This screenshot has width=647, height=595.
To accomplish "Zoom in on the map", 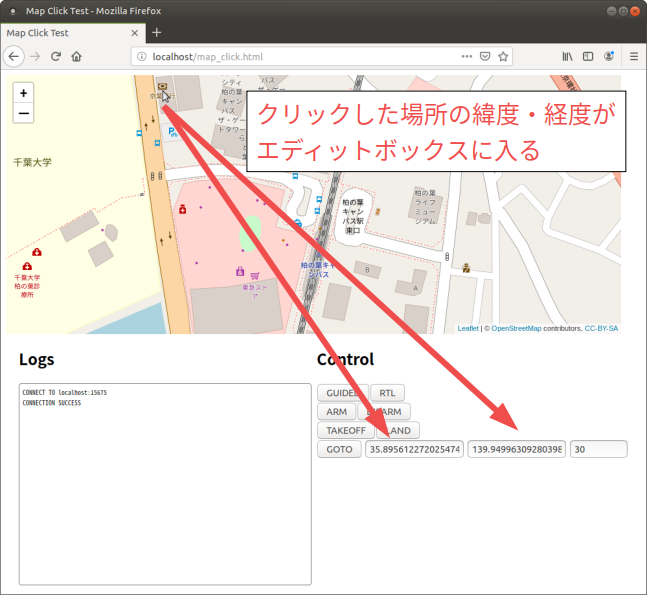I will [x=24, y=93].
